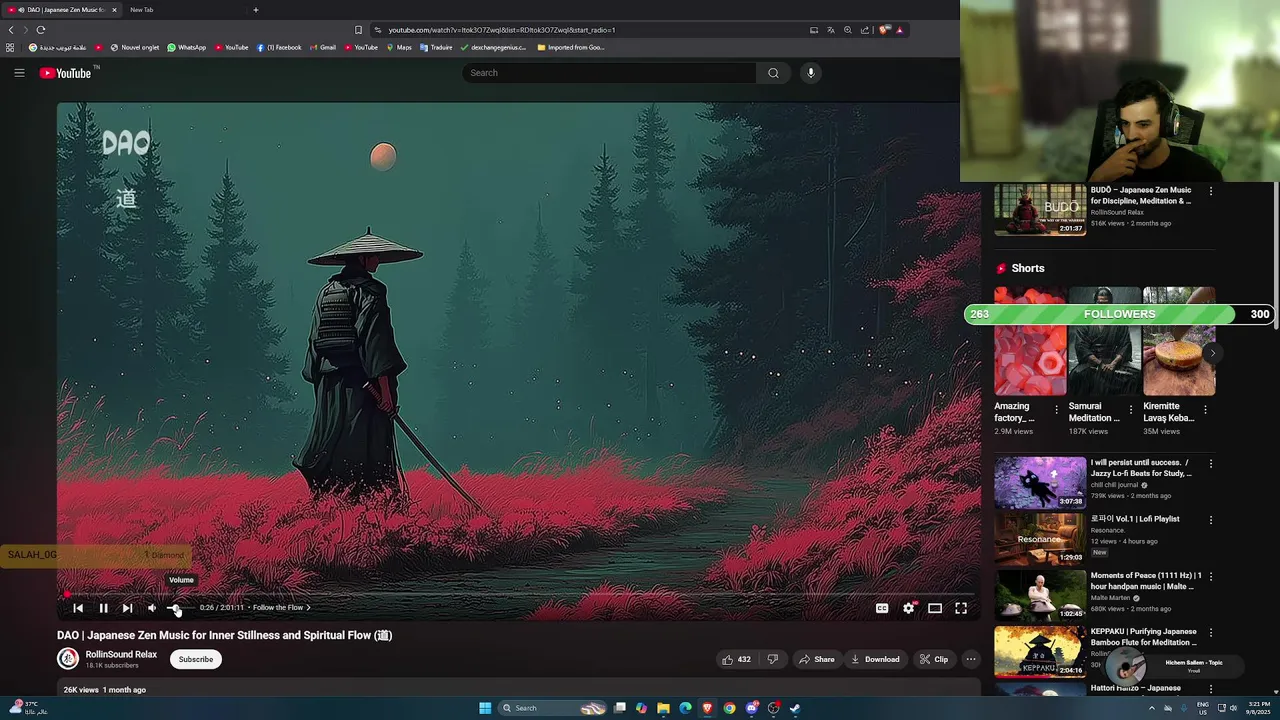Go back in browser history
This screenshot has width=1280, height=720.
[x=11, y=30]
